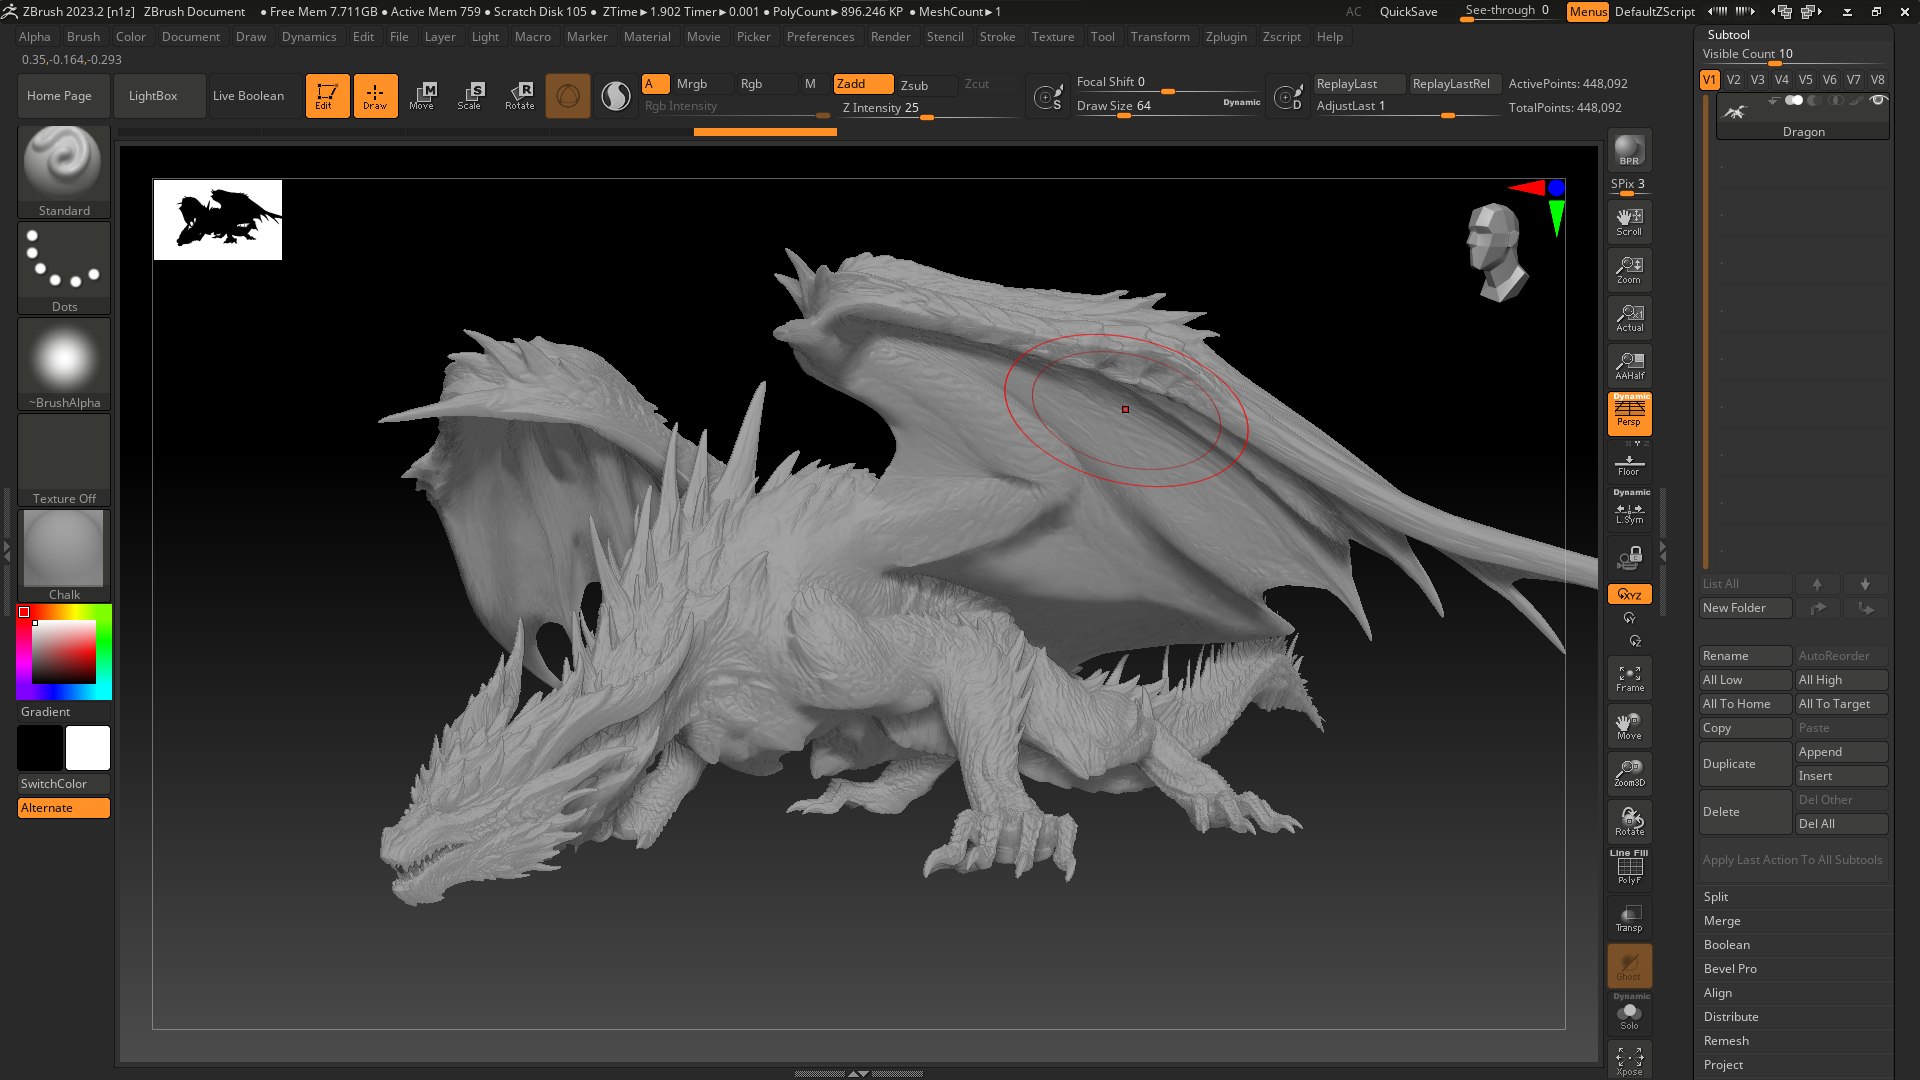Click the Floor grid icon
This screenshot has height=1080, width=1920.
click(x=1629, y=463)
